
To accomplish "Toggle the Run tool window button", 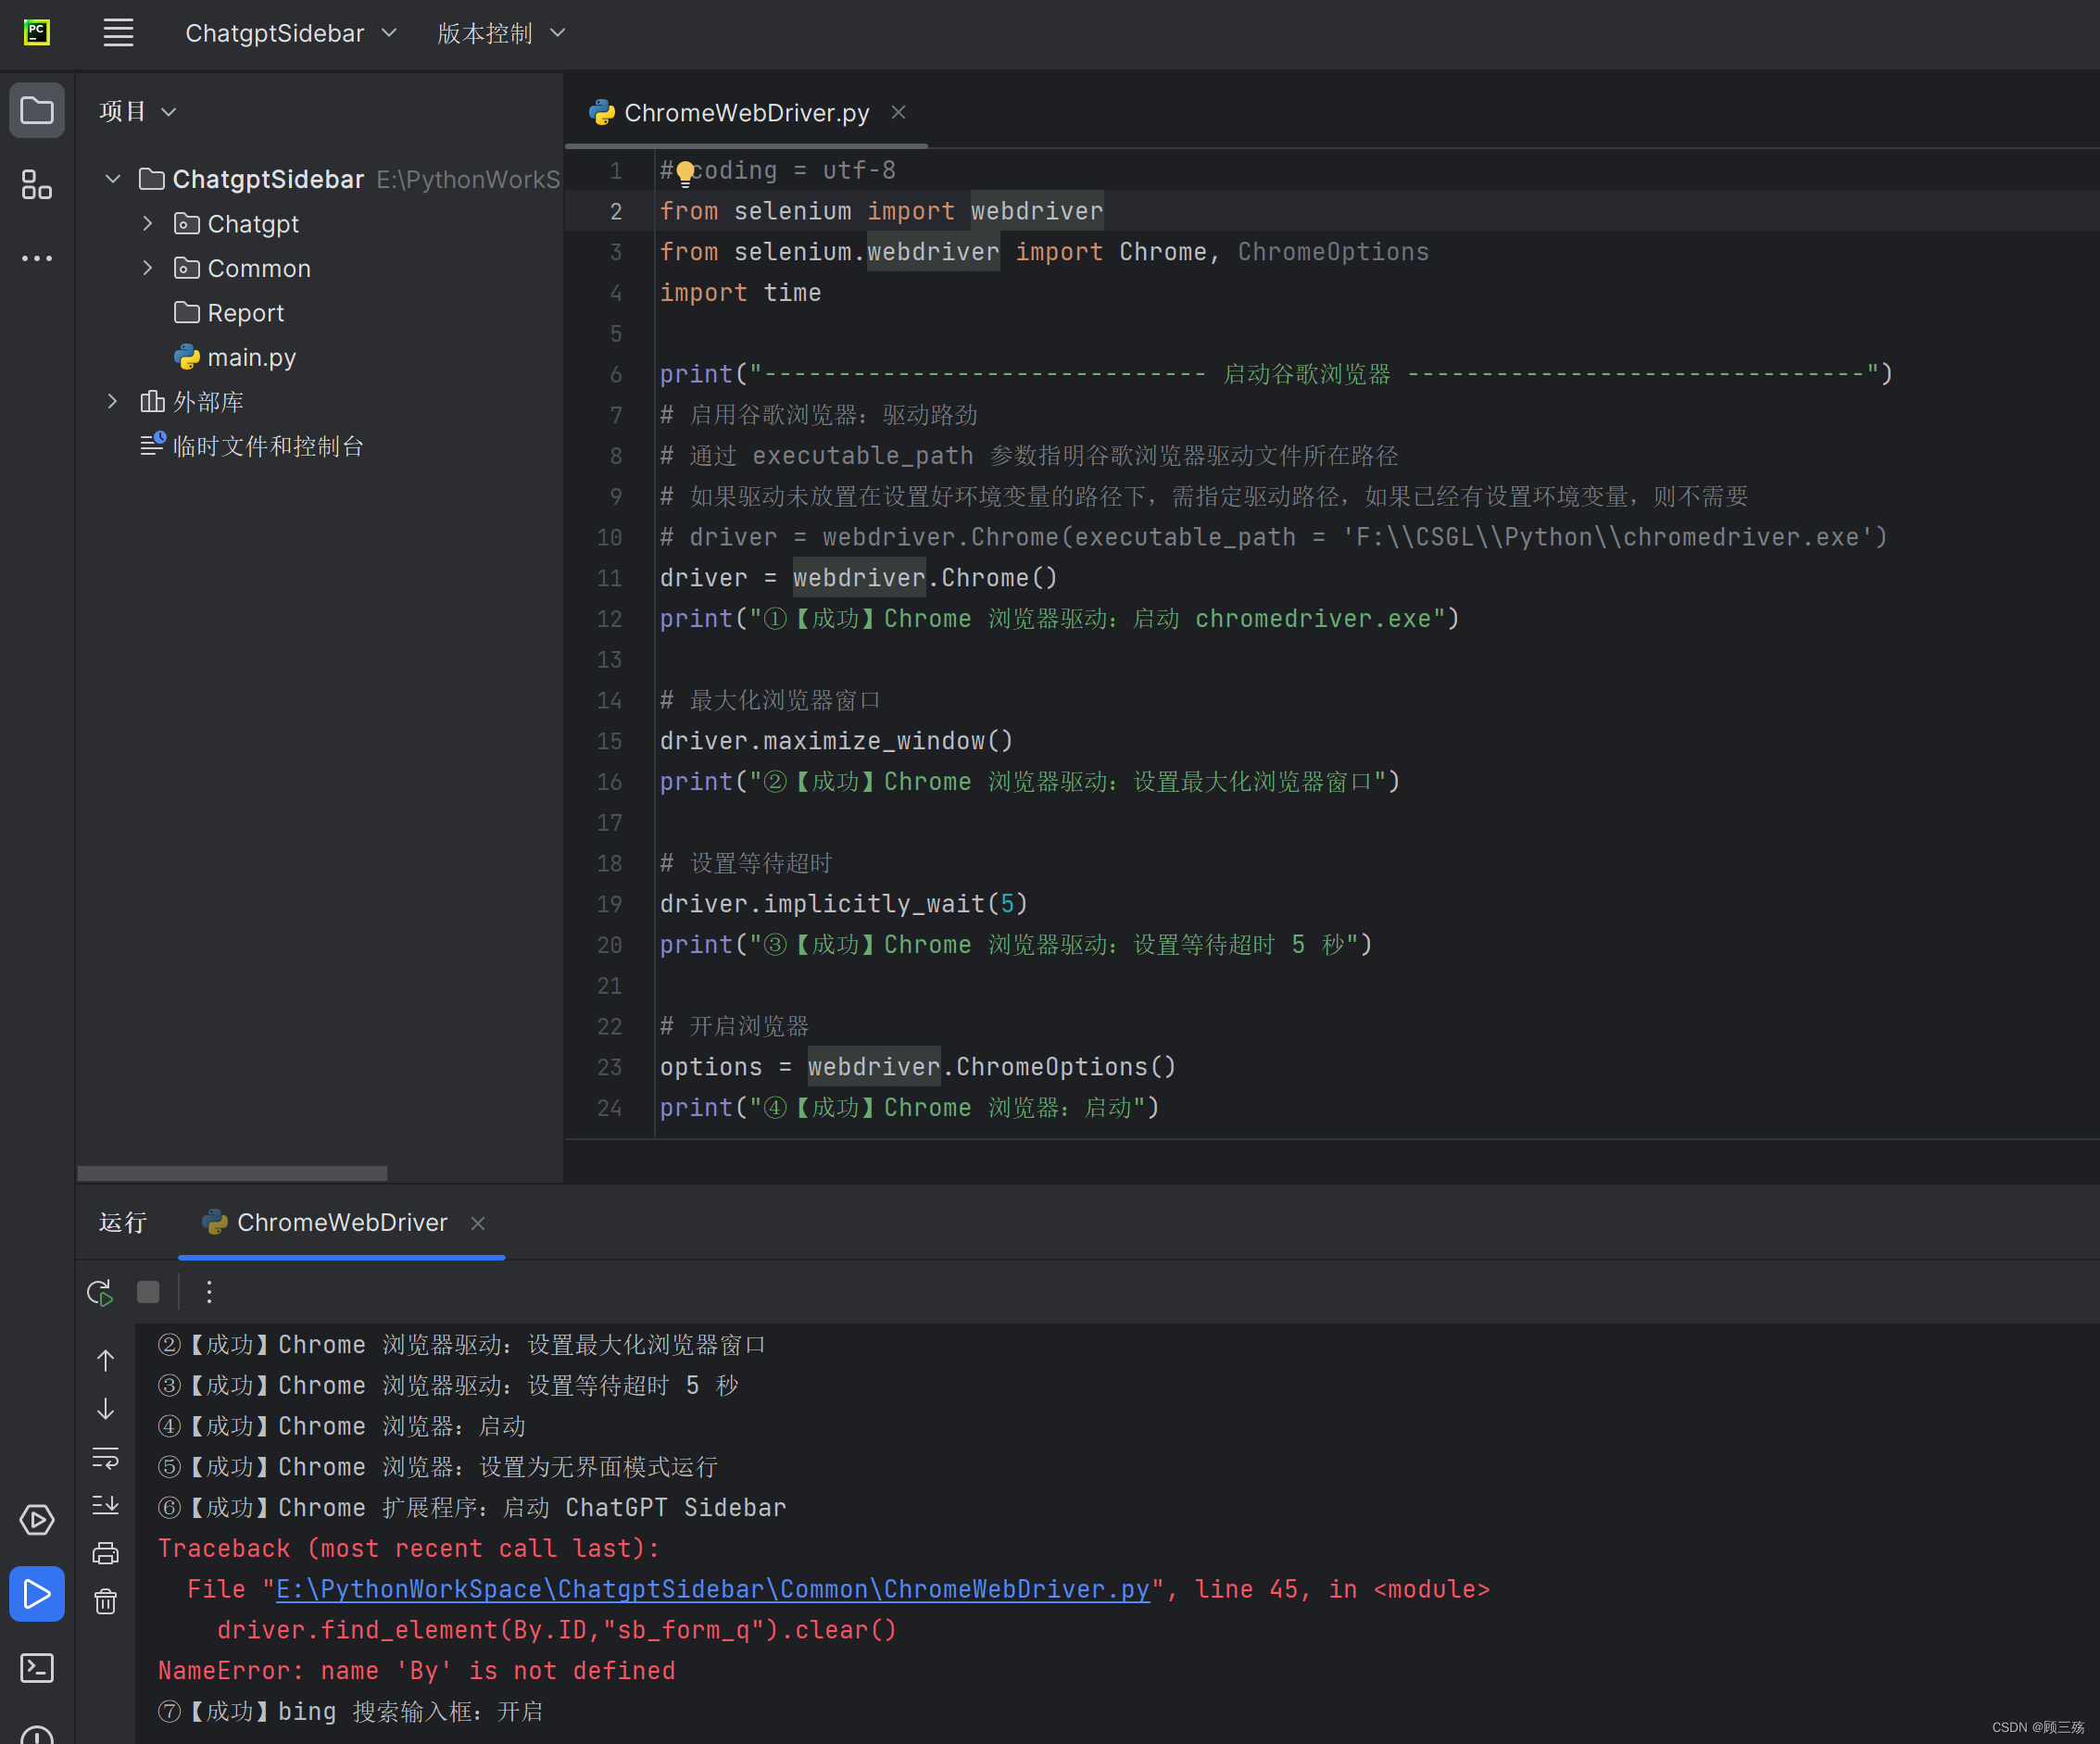I will pyautogui.click(x=37, y=1593).
